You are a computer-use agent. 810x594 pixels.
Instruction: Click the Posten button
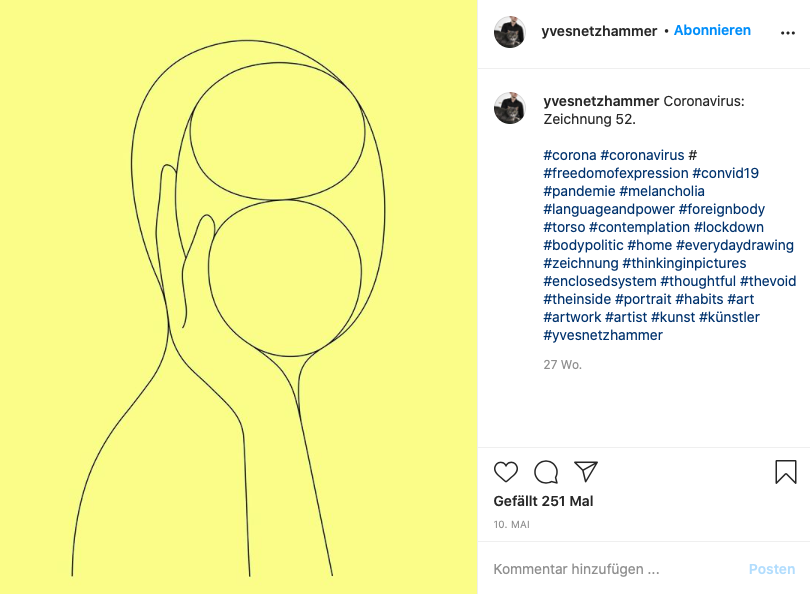click(x=771, y=569)
